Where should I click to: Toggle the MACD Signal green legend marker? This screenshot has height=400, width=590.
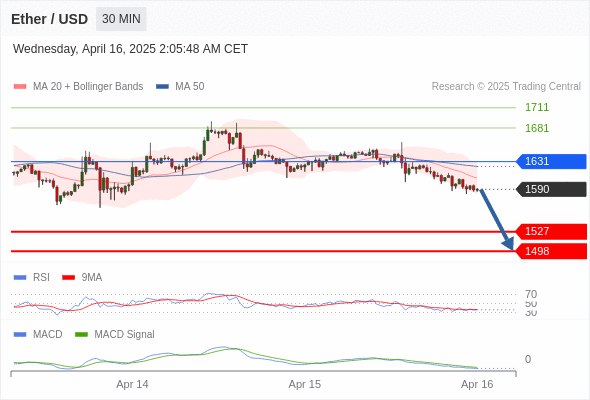[81, 335]
